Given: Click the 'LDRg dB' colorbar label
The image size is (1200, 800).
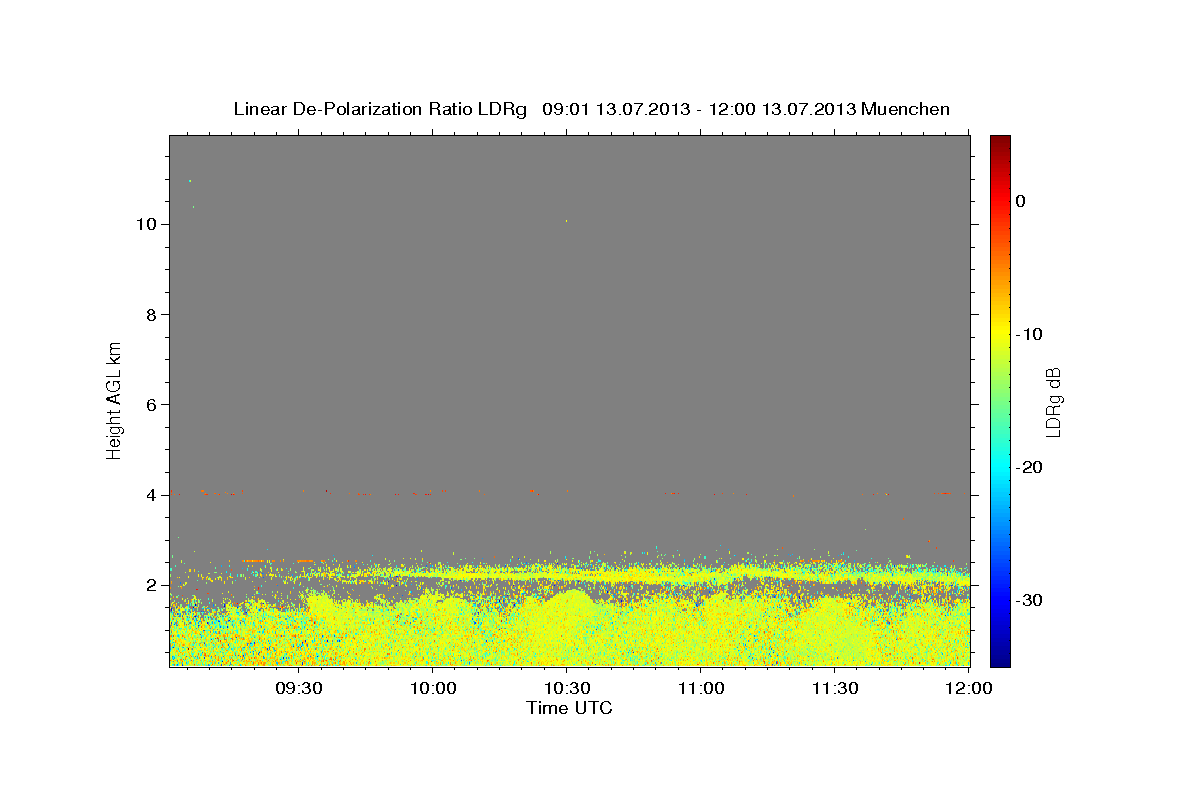Looking at the screenshot, I should point(1053,401).
